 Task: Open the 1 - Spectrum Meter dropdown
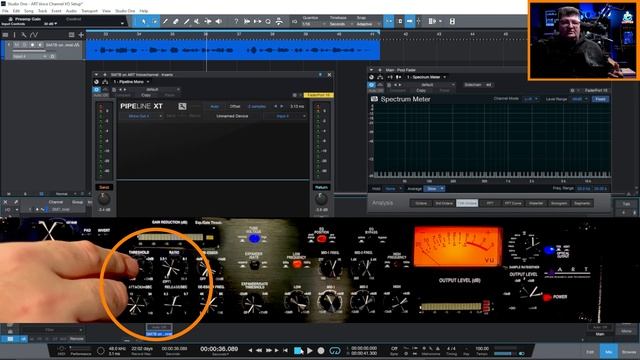(x=426, y=77)
